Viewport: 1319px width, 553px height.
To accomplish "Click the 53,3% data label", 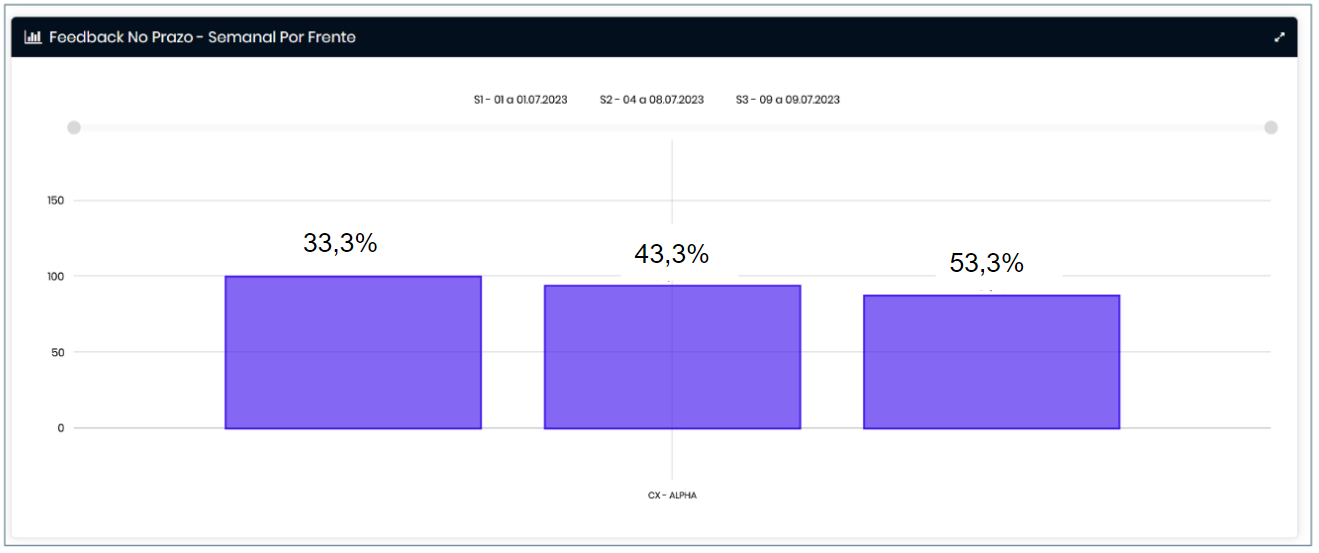I will [986, 264].
